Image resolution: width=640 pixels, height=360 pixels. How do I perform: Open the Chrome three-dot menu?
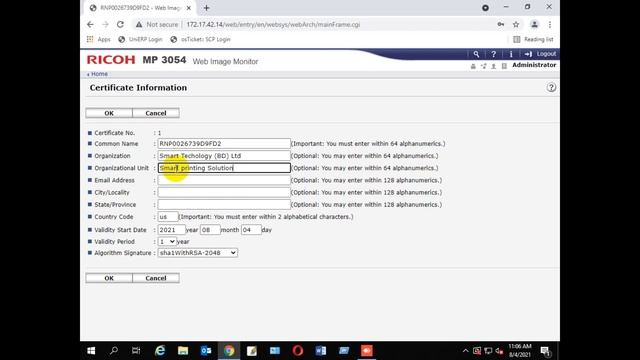550,24
